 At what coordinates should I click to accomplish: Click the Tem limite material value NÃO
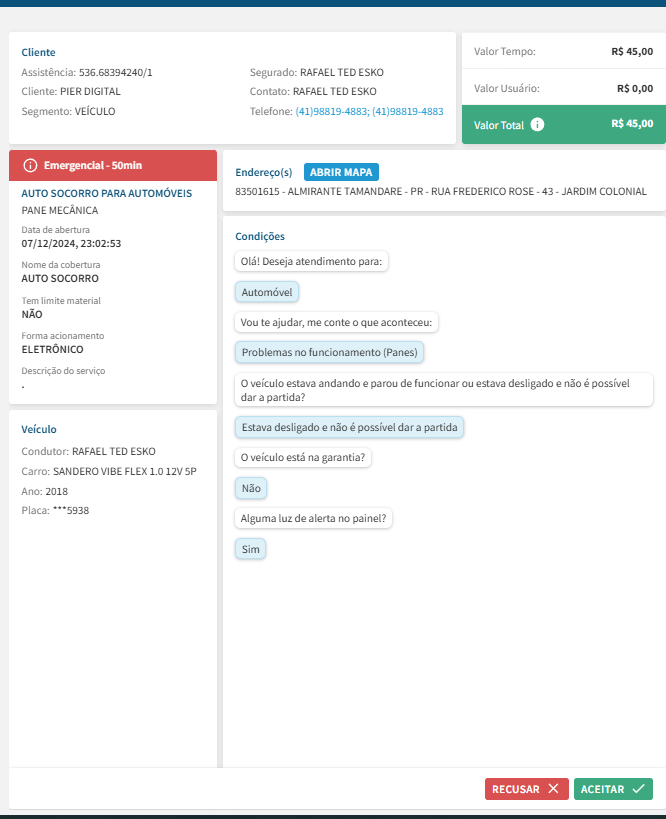[32, 314]
